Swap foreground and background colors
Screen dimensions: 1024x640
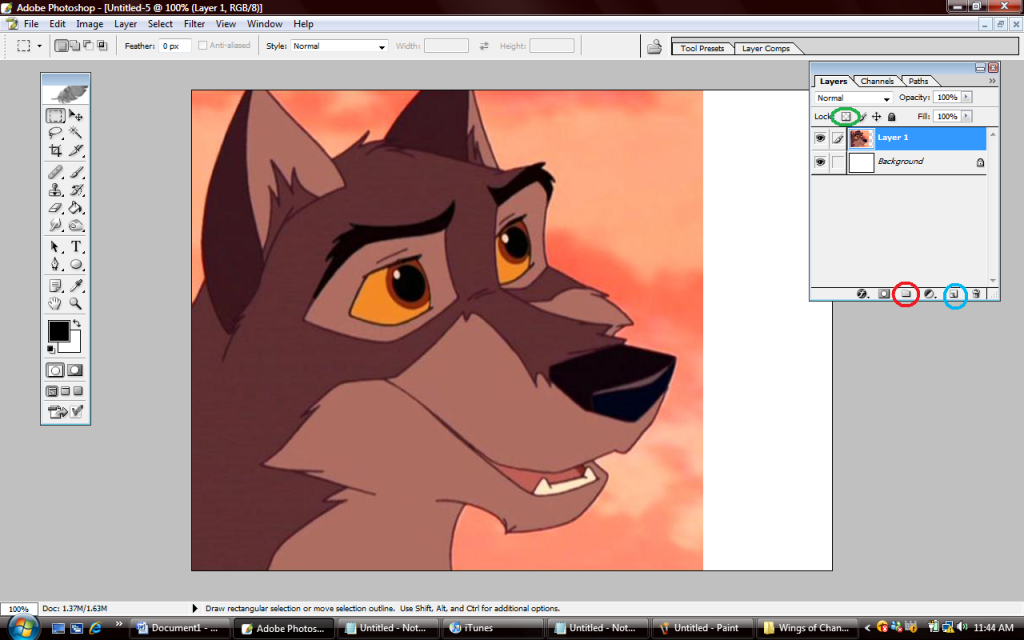point(76,323)
